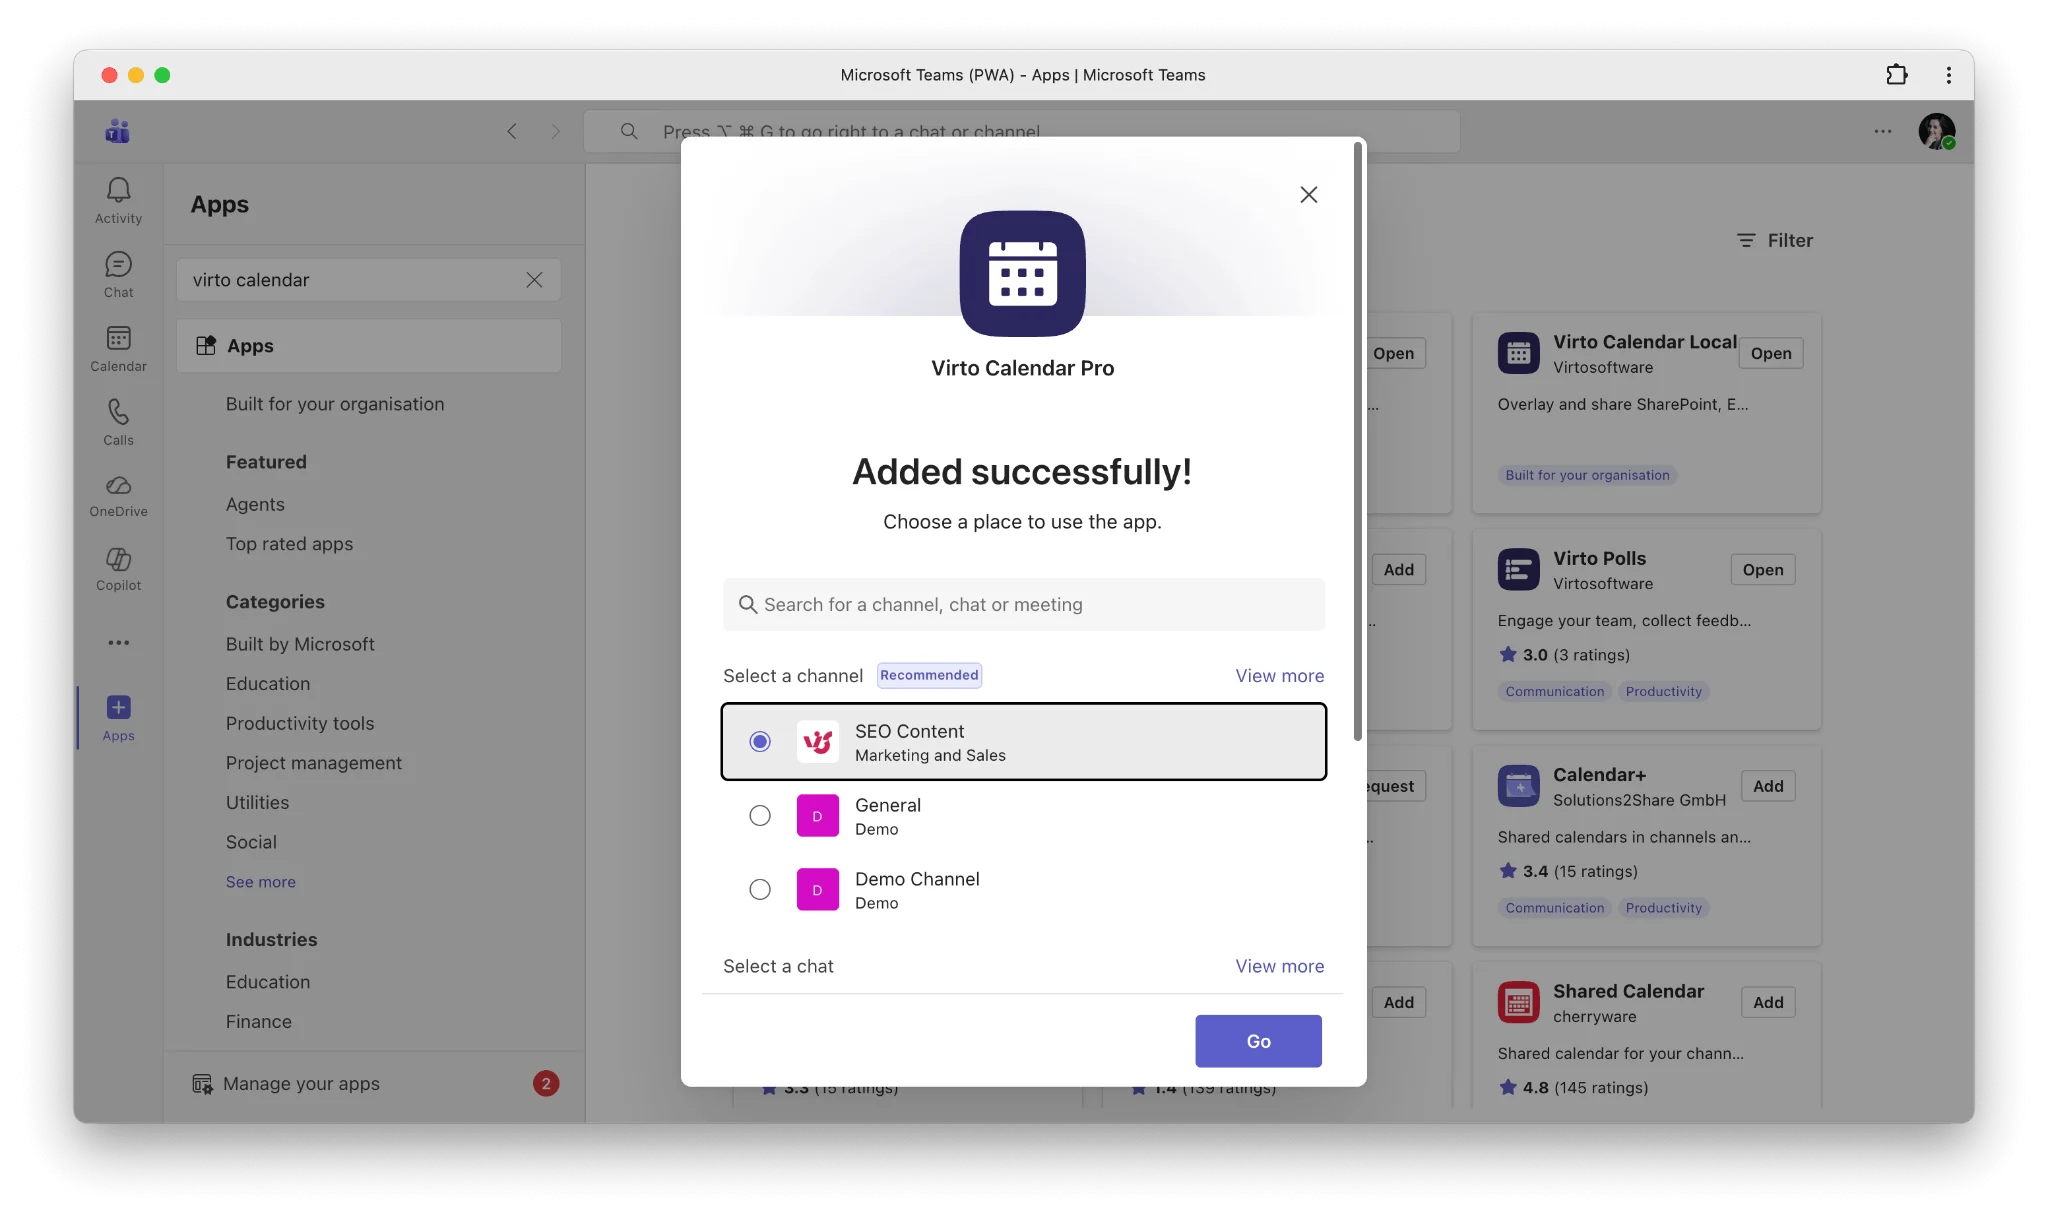Clear the virto calendar search text
2048x1221 pixels.
534,280
